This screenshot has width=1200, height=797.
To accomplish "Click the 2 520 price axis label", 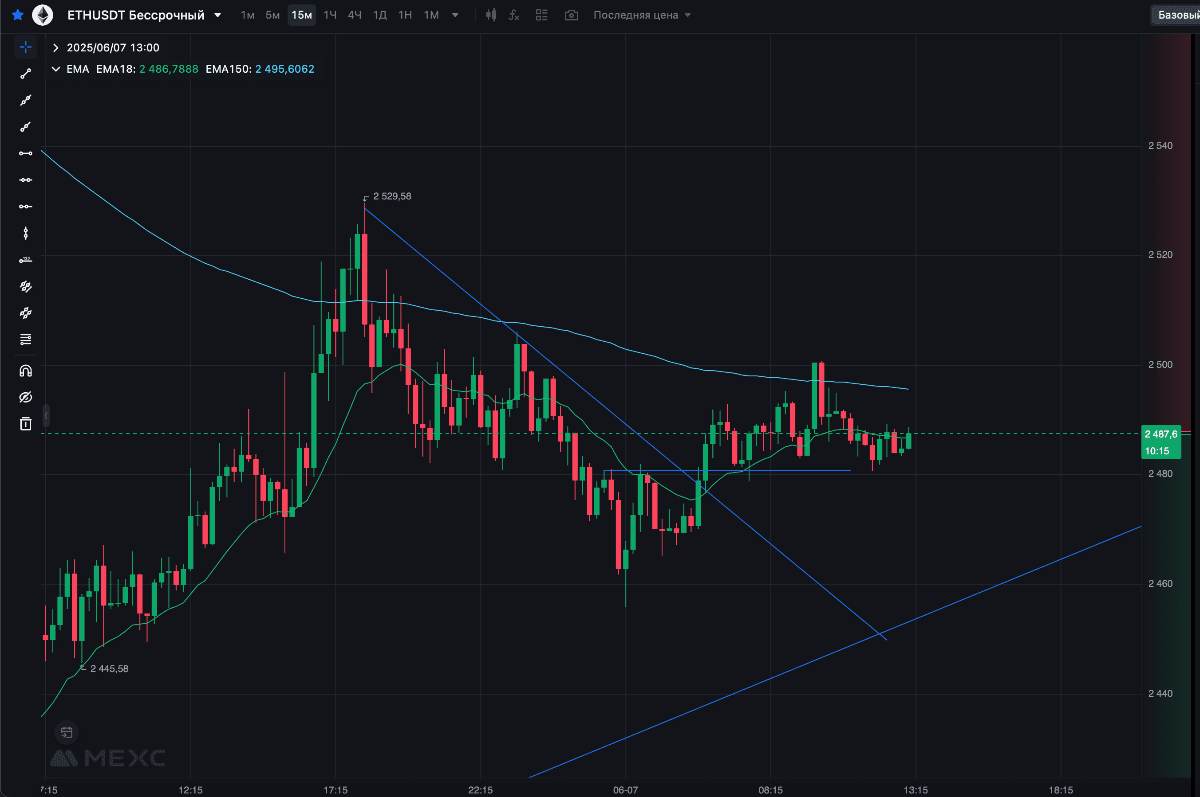I will [1159, 255].
